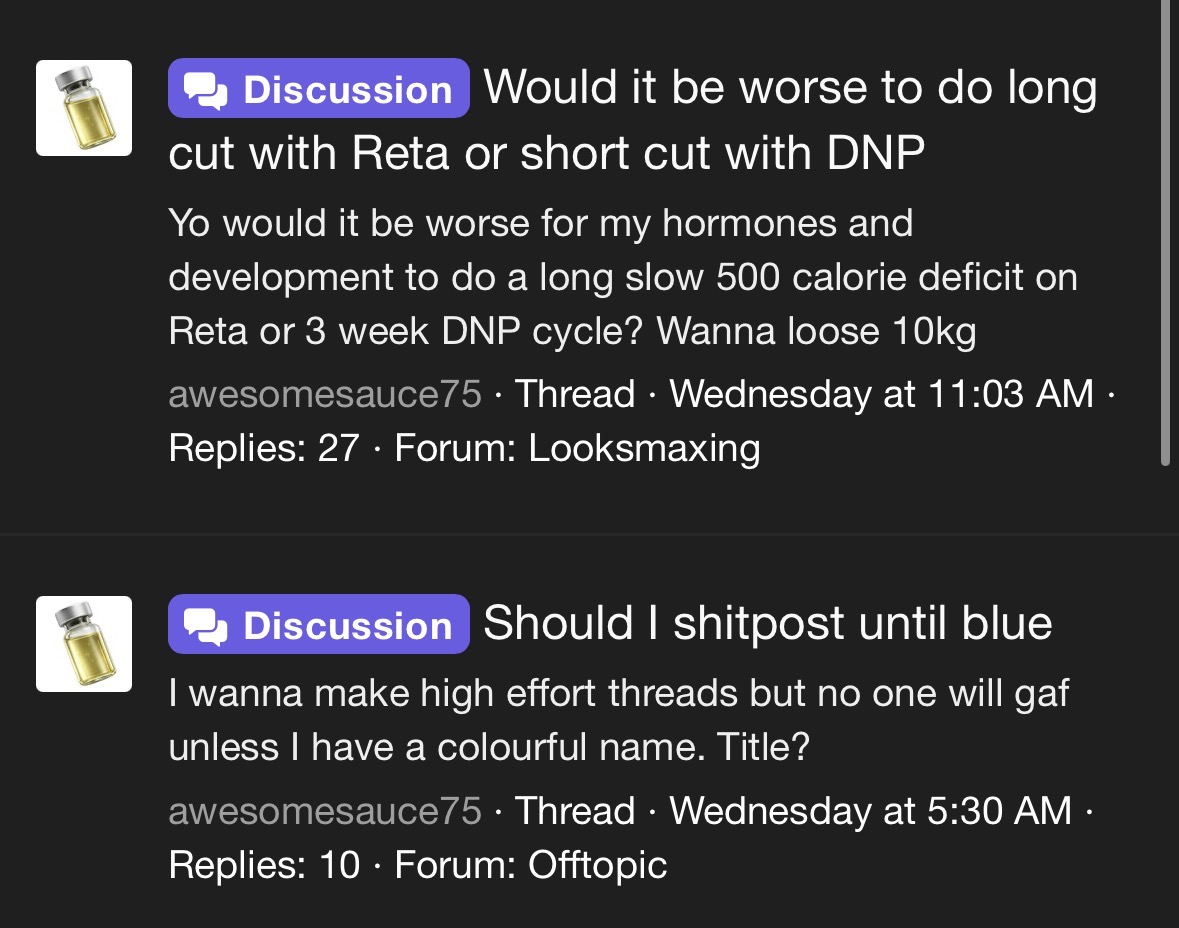1179x928 pixels.
Task: Click the vial avatar beside the Reta or DNP thread
Action: click(x=84, y=108)
